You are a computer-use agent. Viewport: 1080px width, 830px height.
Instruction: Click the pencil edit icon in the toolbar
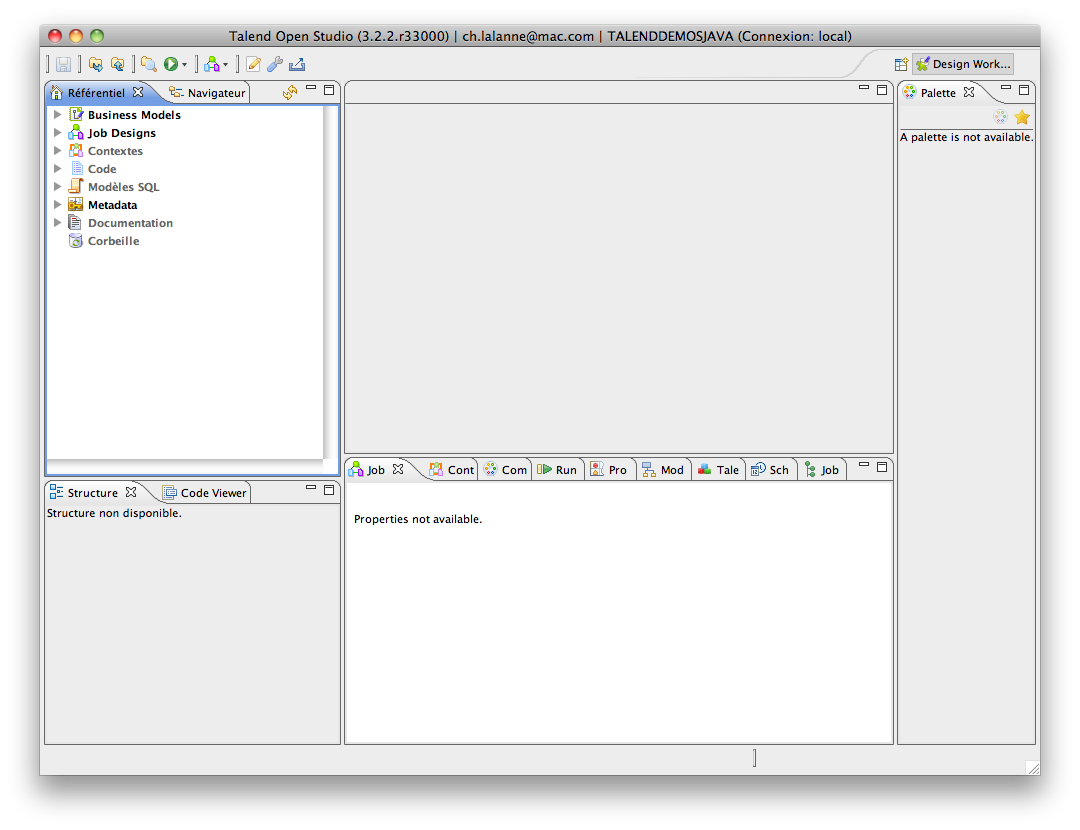tap(254, 64)
